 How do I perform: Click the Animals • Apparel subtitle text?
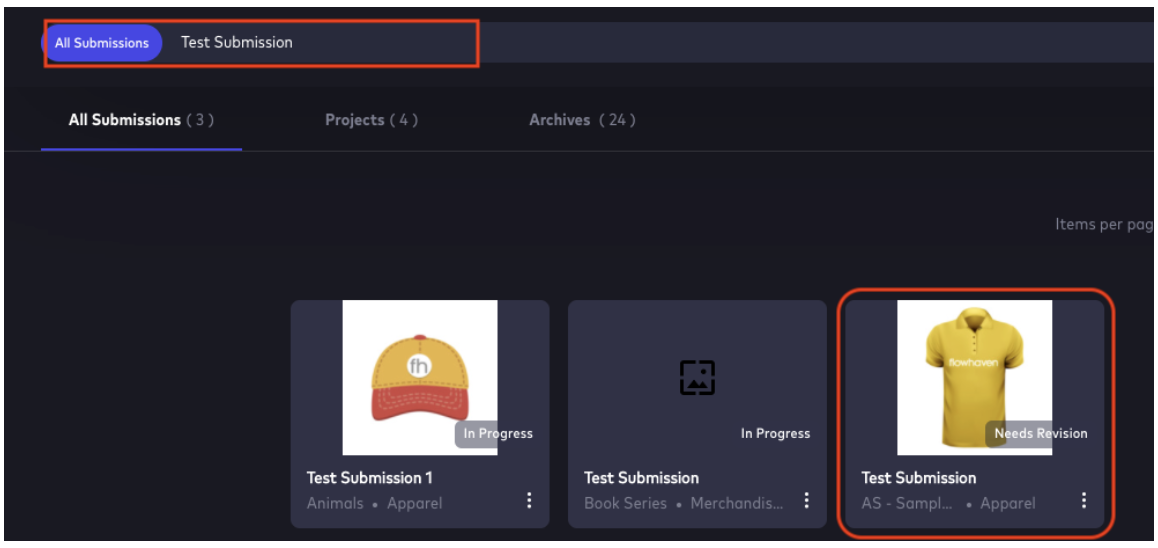point(374,504)
